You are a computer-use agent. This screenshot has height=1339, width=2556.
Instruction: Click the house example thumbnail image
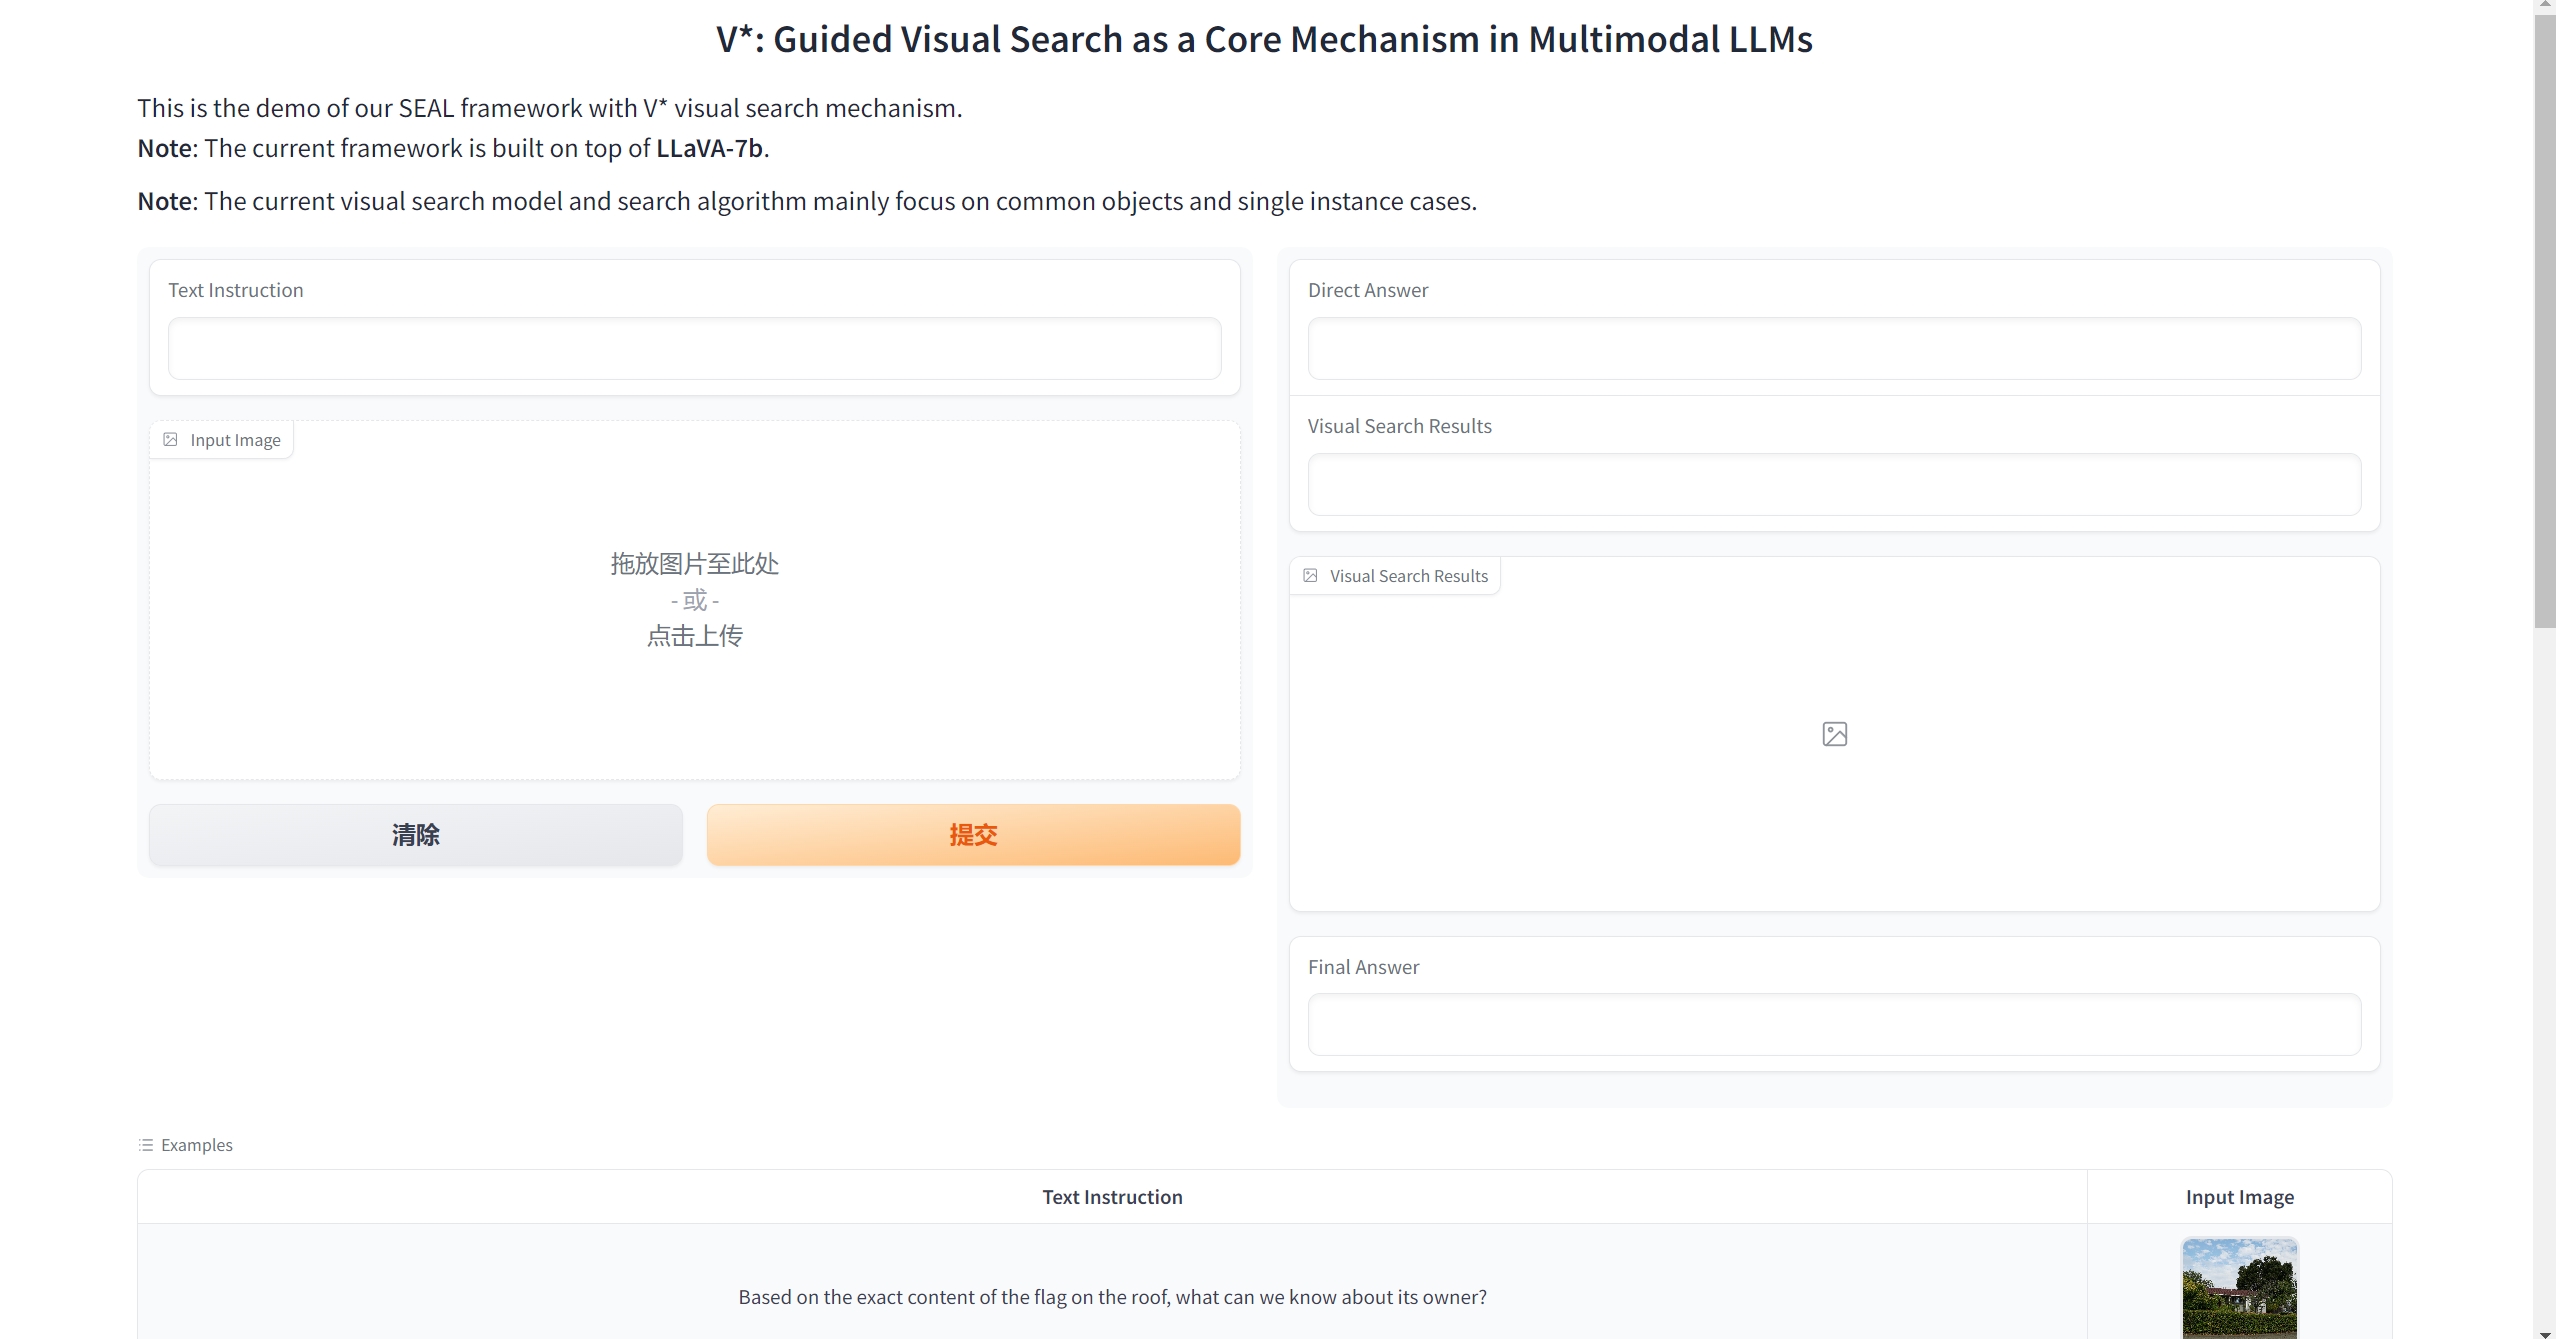2239,1288
